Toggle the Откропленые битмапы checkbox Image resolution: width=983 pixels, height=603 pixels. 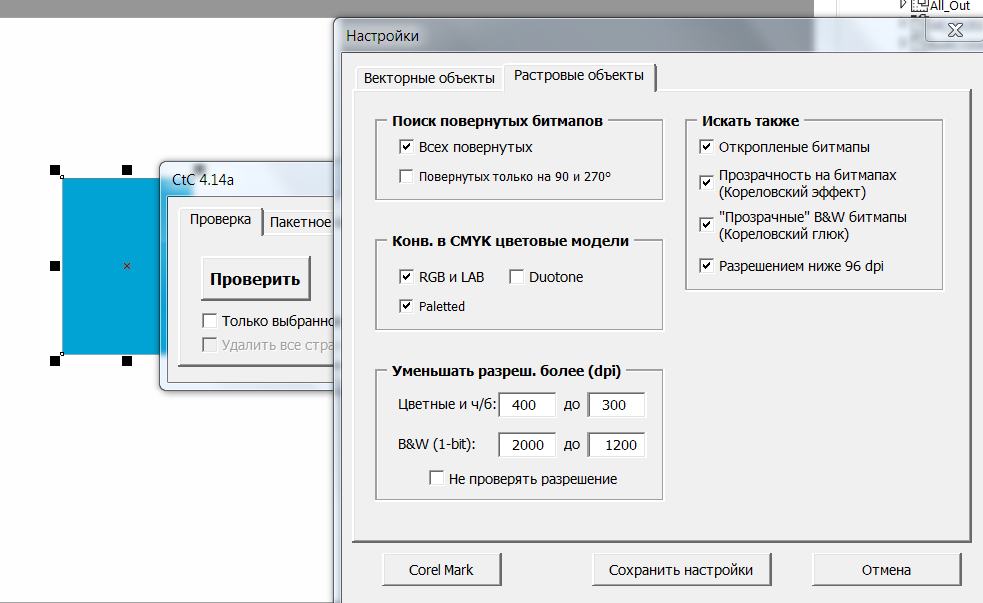pos(707,147)
